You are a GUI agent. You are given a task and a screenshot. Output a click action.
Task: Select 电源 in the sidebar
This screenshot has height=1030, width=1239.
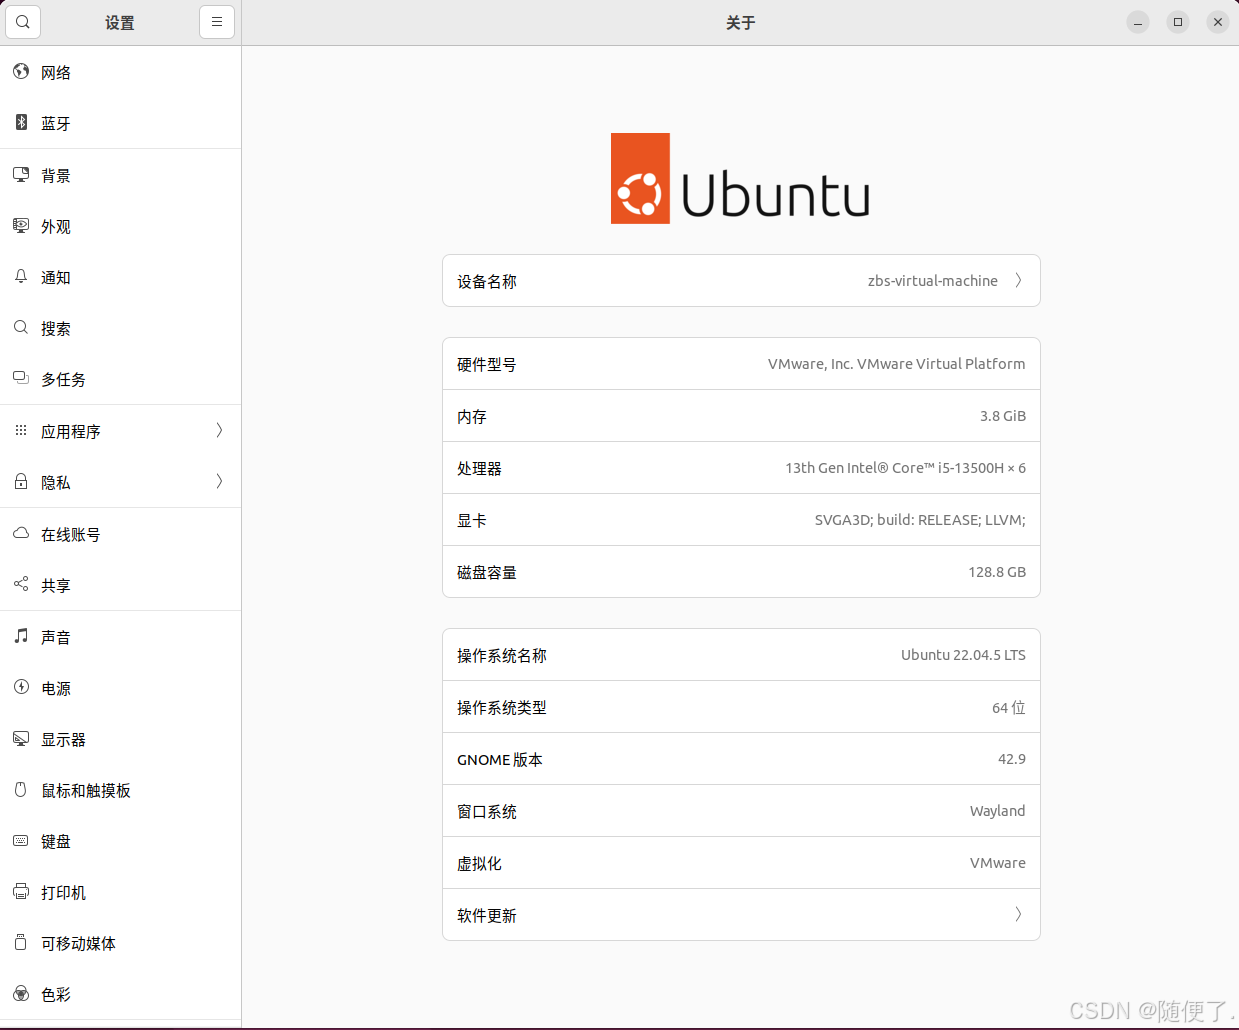tap(120, 688)
